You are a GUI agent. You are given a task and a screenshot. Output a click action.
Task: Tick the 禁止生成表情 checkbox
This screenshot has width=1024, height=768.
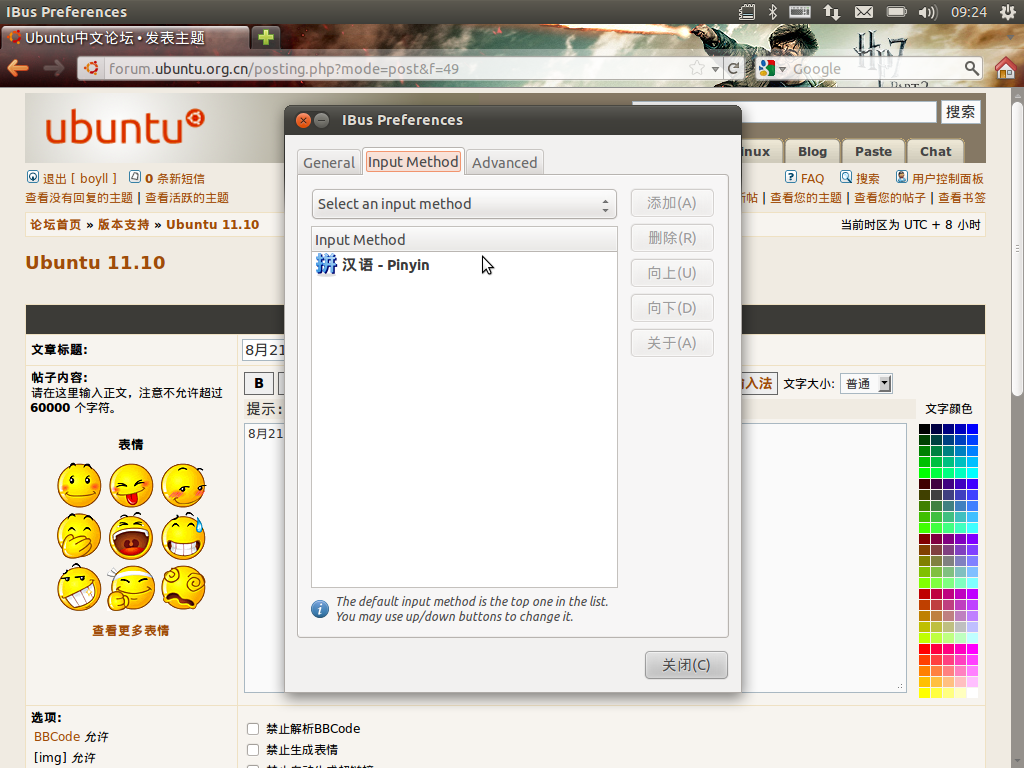pyautogui.click(x=253, y=750)
